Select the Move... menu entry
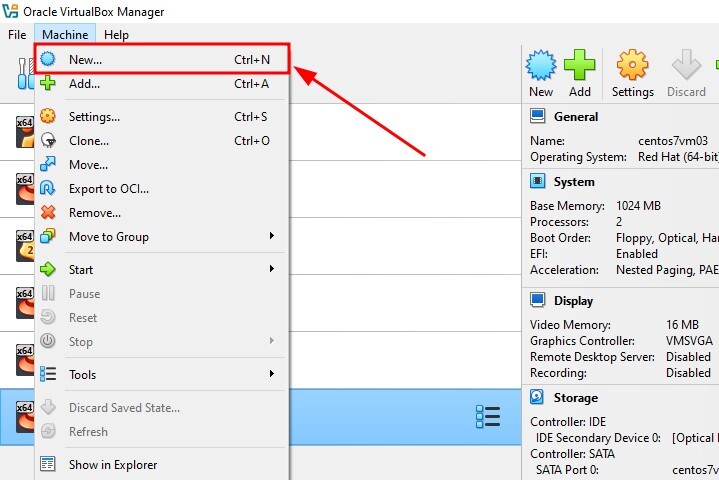This screenshot has height=480, width=719. pos(88,165)
